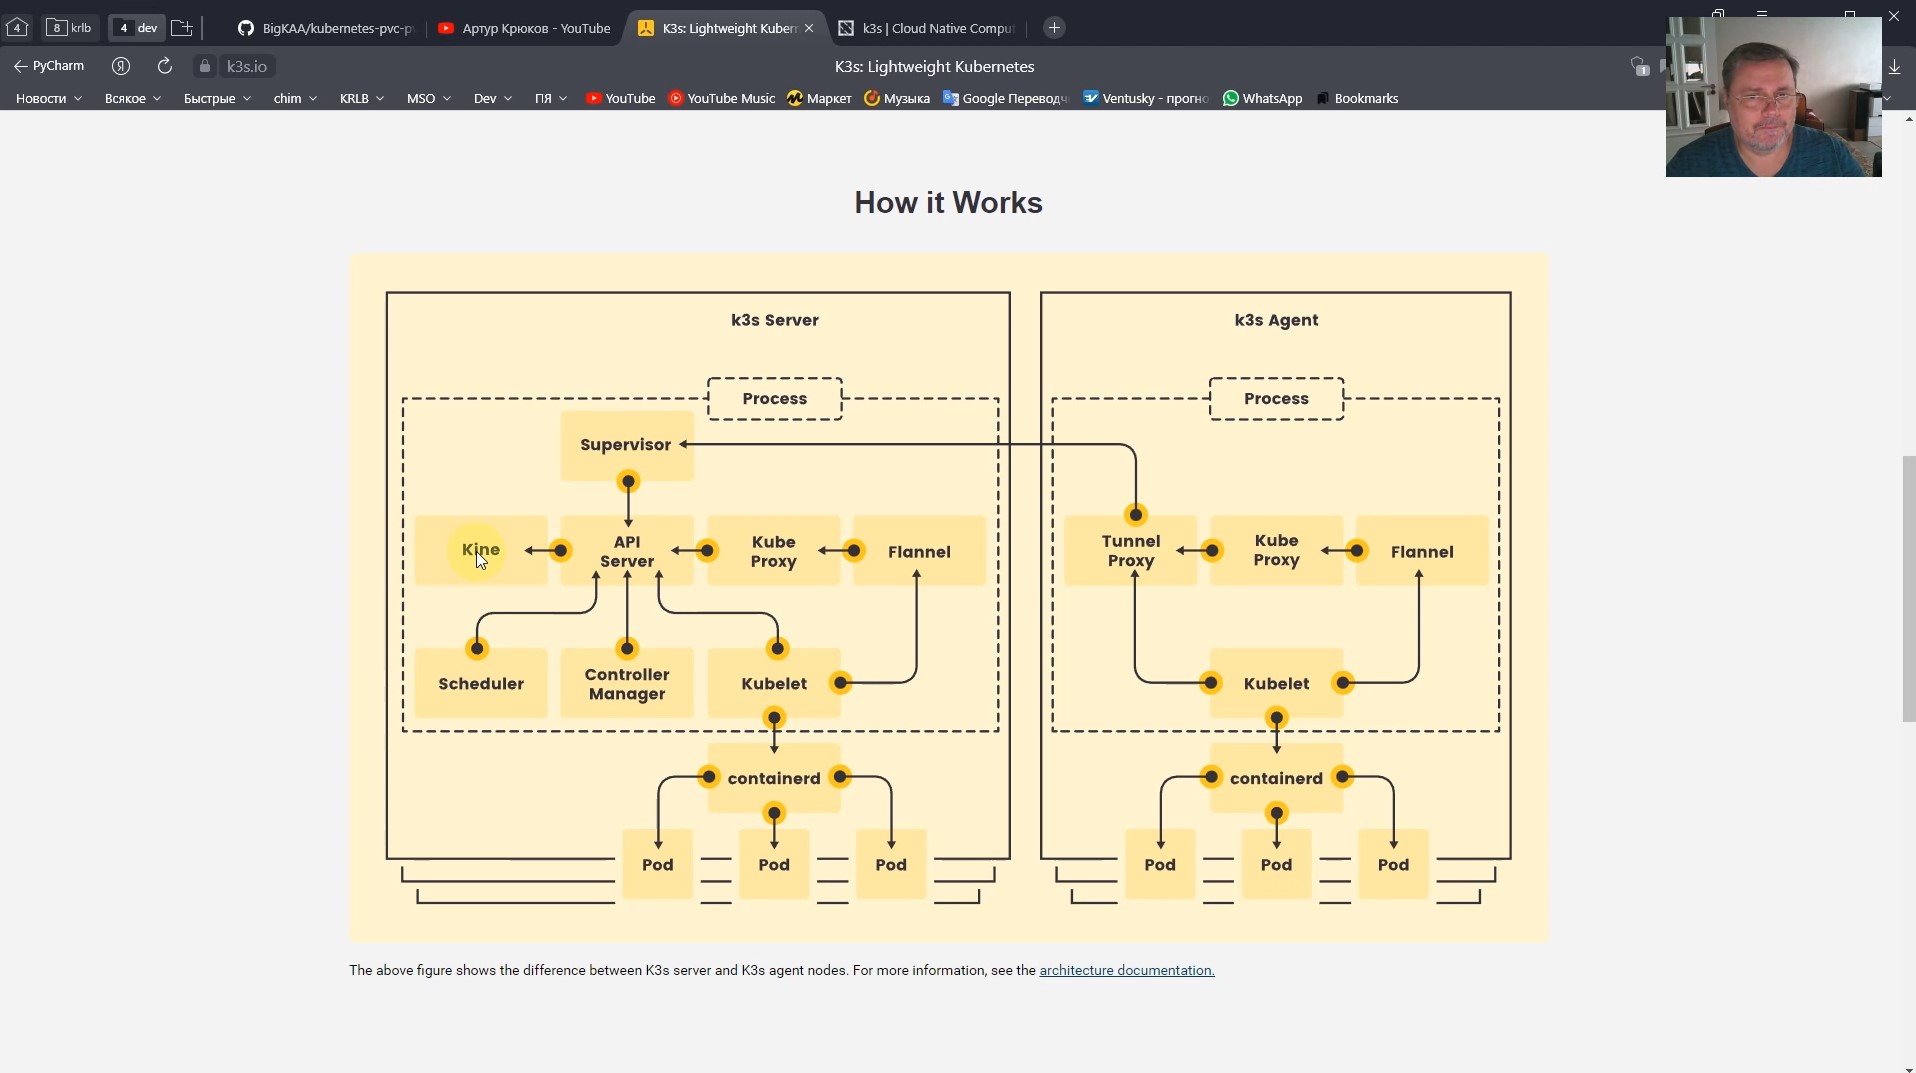Screen dimensions: 1916x1073
Task: Click the 'How it Works' heading
Action: 948,202
